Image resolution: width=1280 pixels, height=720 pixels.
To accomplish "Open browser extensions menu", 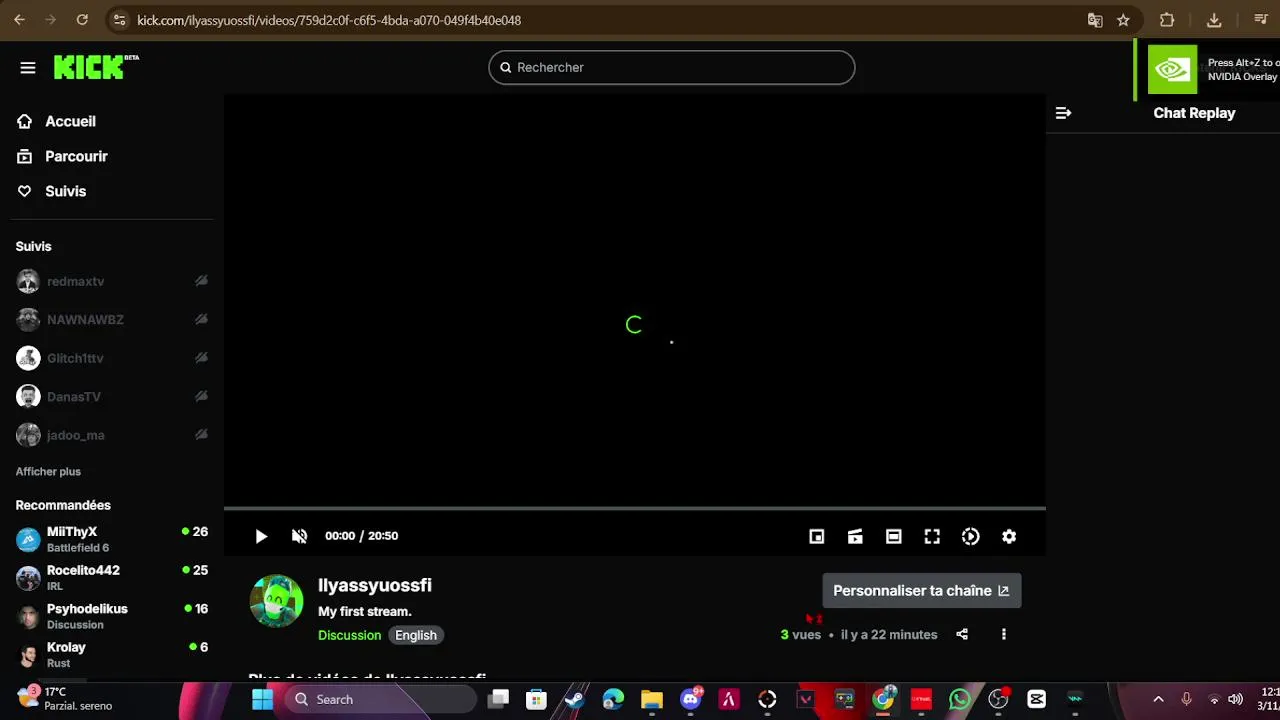I will point(1167,20).
